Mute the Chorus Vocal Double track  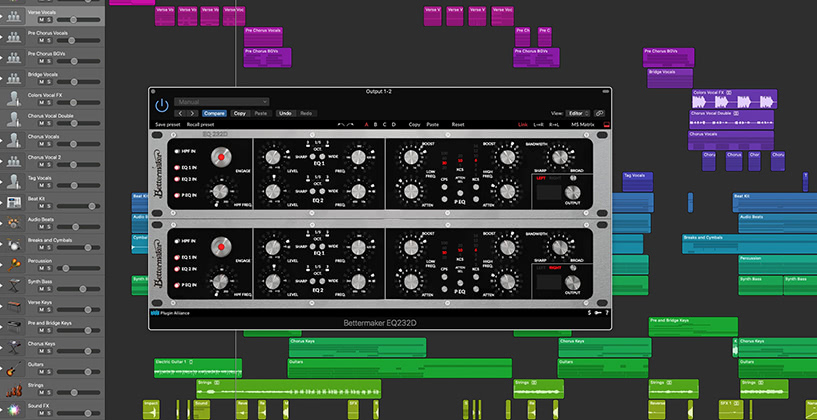point(41,123)
